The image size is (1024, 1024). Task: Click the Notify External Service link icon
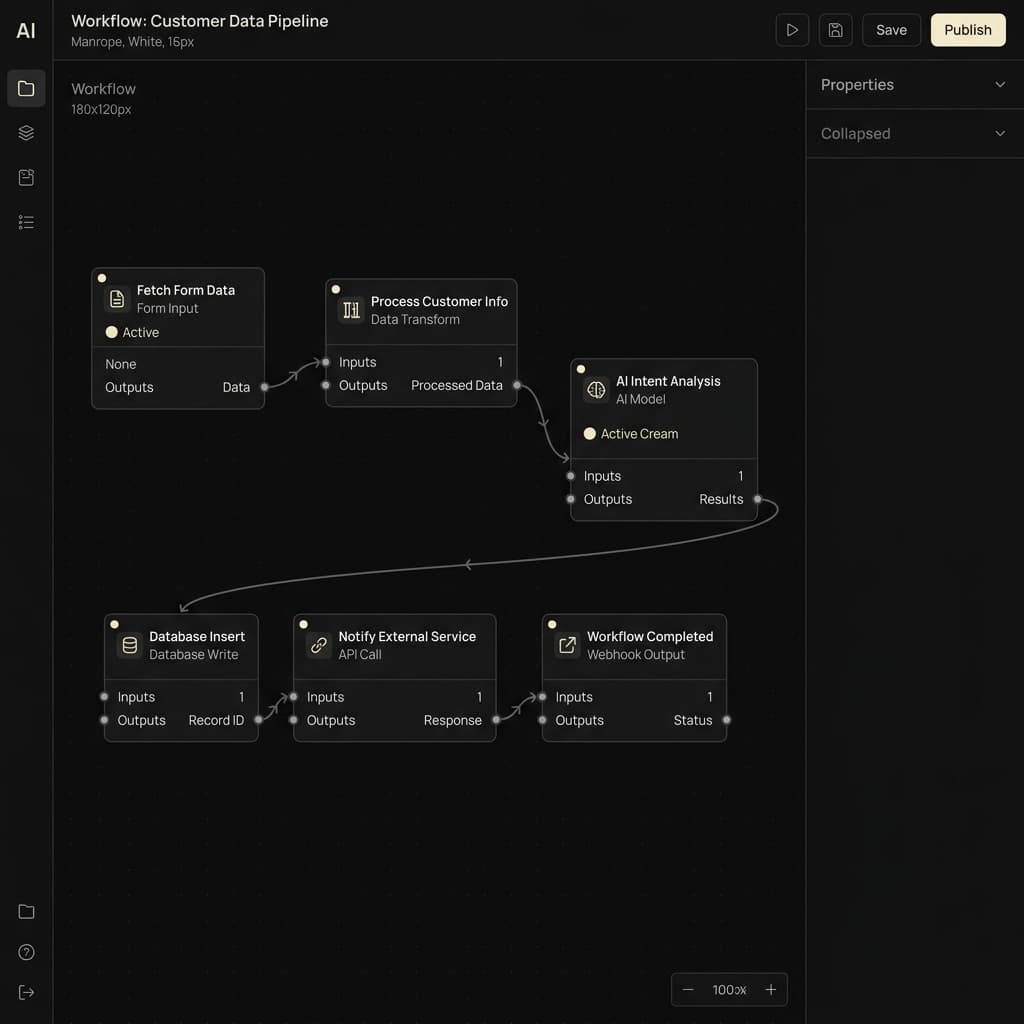(x=319, y=645)
